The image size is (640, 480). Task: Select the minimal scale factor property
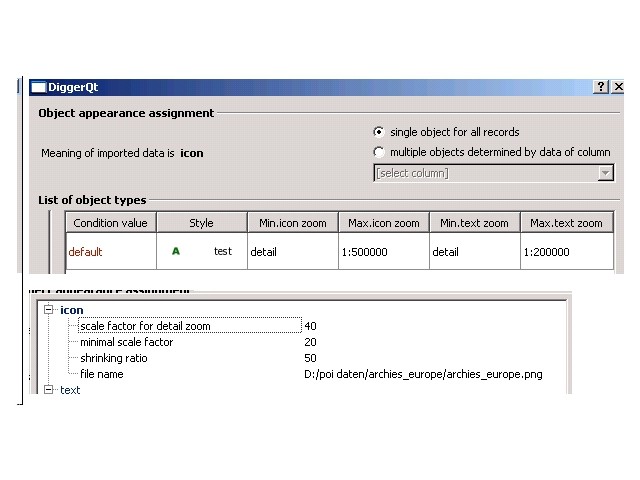click(126, 342)
